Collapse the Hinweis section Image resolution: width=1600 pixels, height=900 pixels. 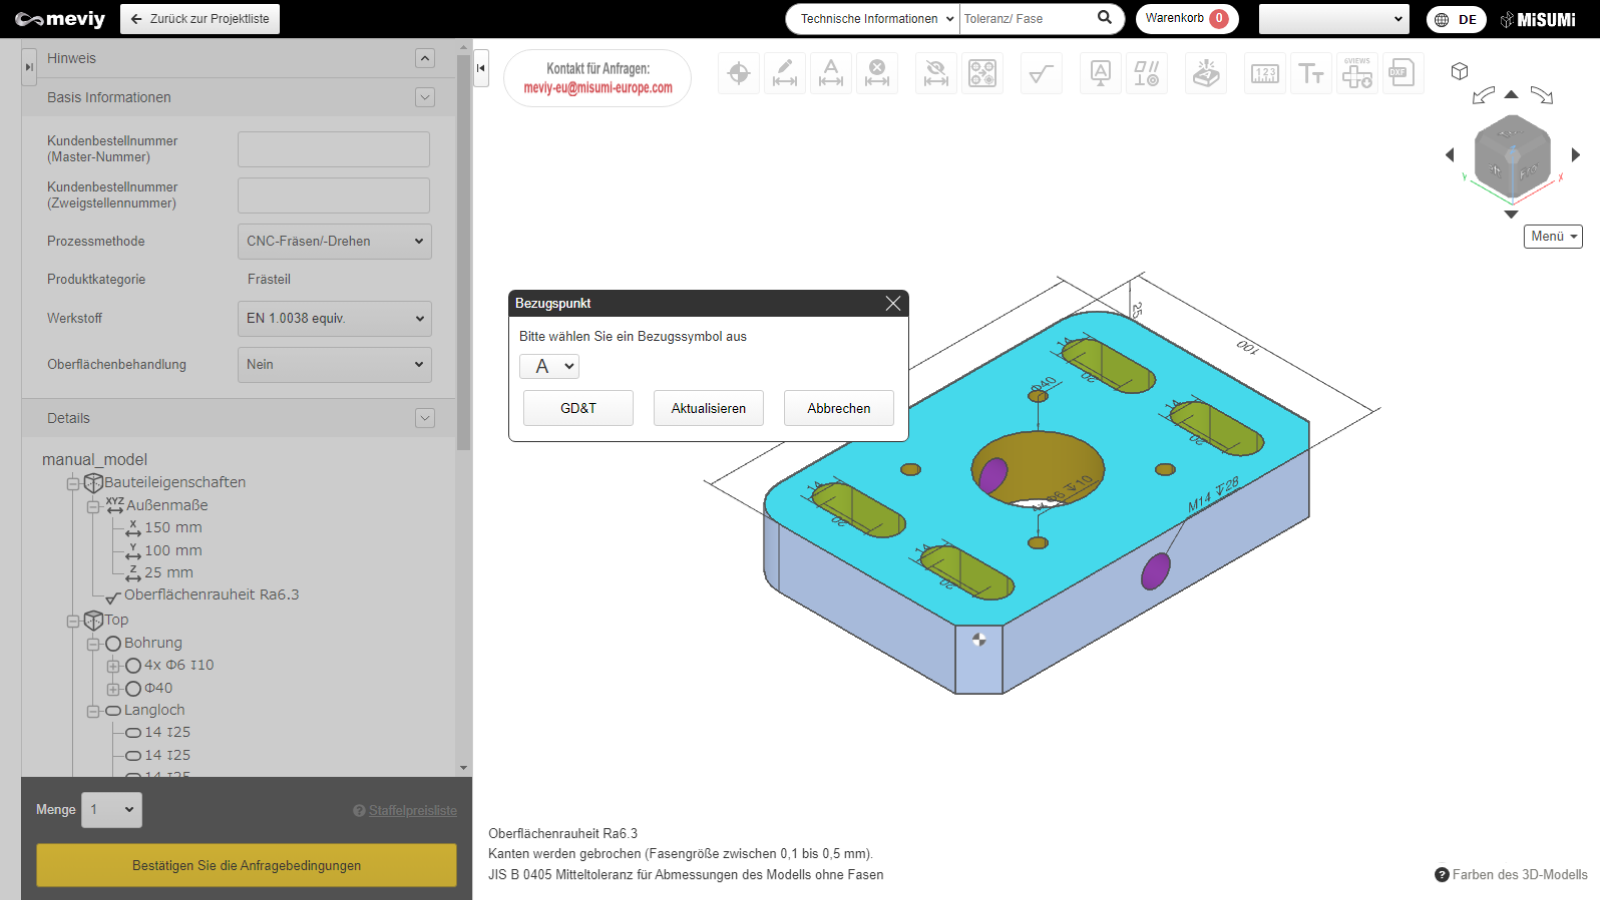(425, 58)
